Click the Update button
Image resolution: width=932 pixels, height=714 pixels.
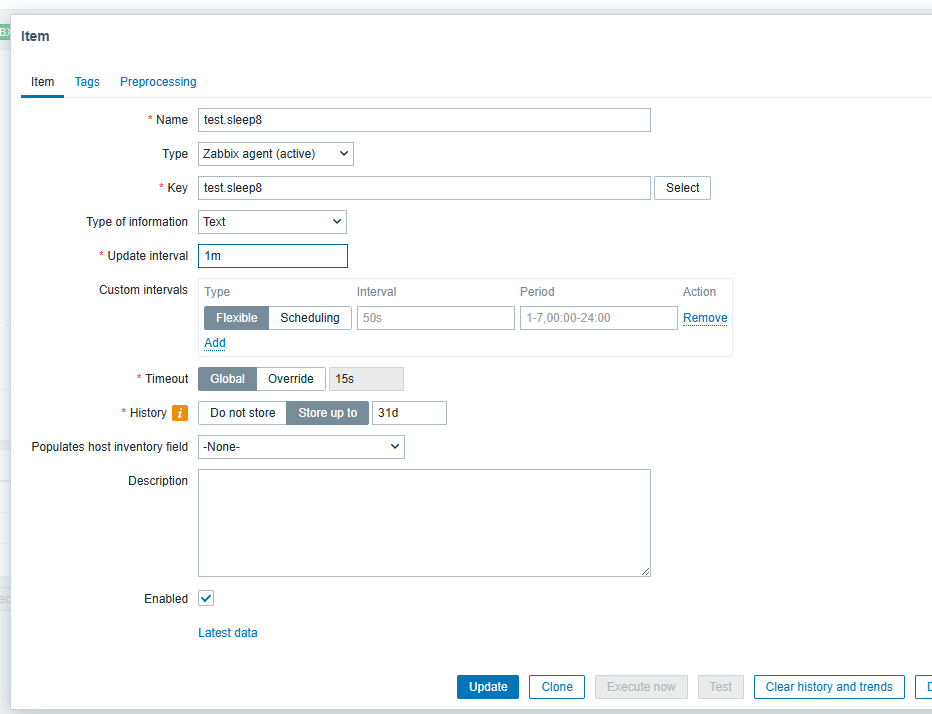488,687
